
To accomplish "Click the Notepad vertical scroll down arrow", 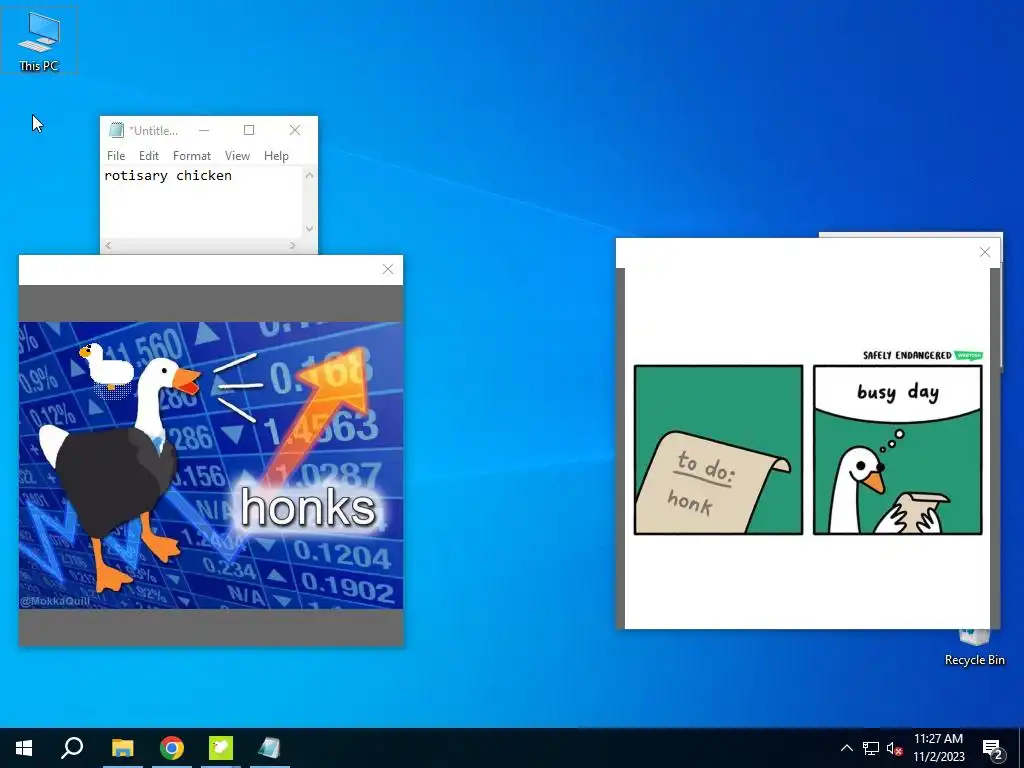I will pos(310,229).
